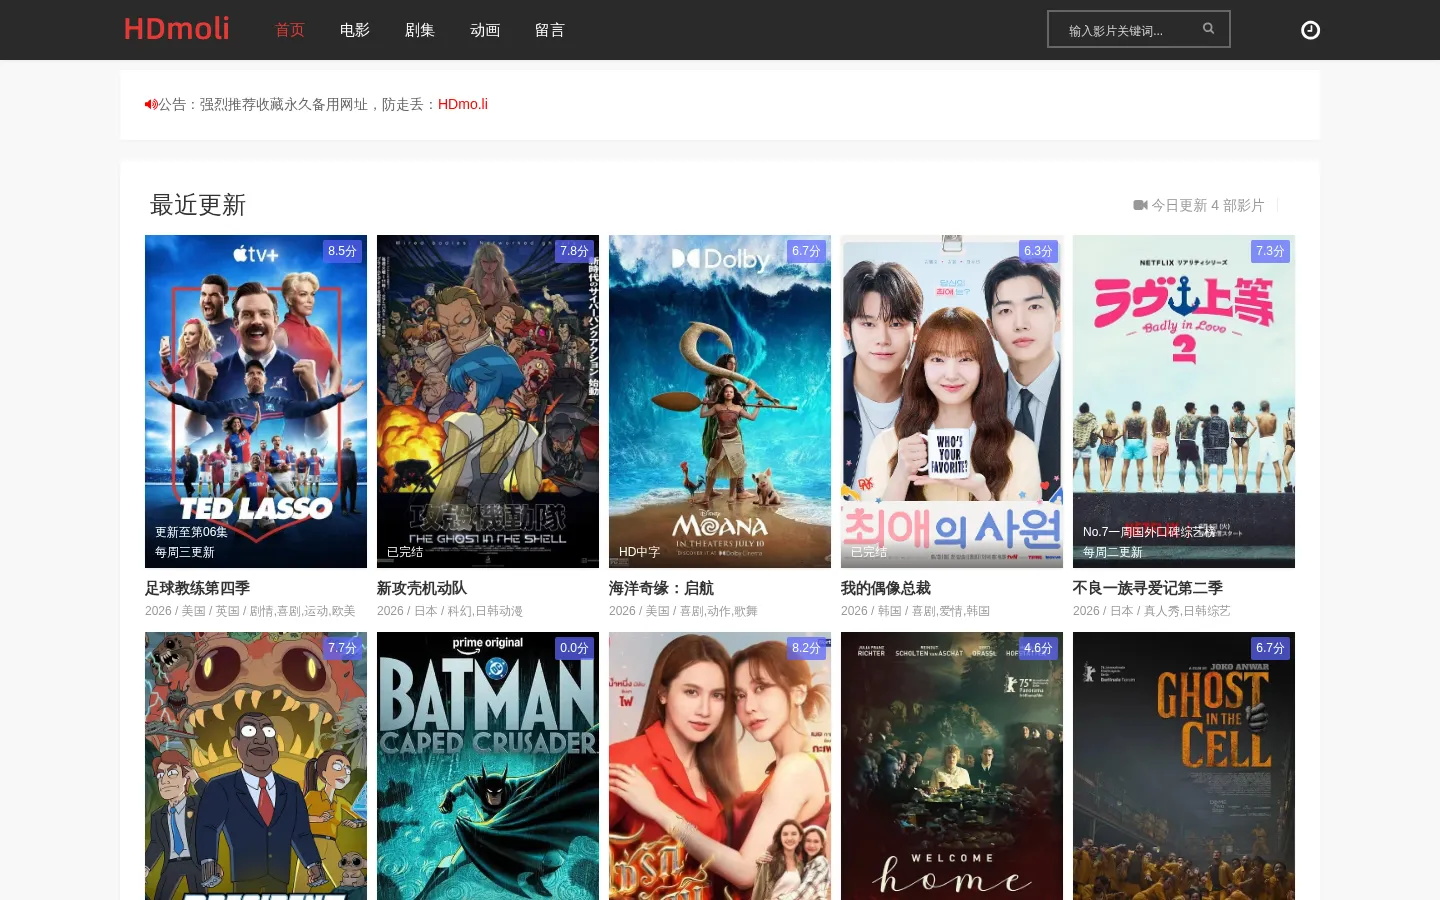Image resolution: width=1440 pixels, height=900 pixels.
Task: Click the 8.5分 rating badge
Action: 342,251
